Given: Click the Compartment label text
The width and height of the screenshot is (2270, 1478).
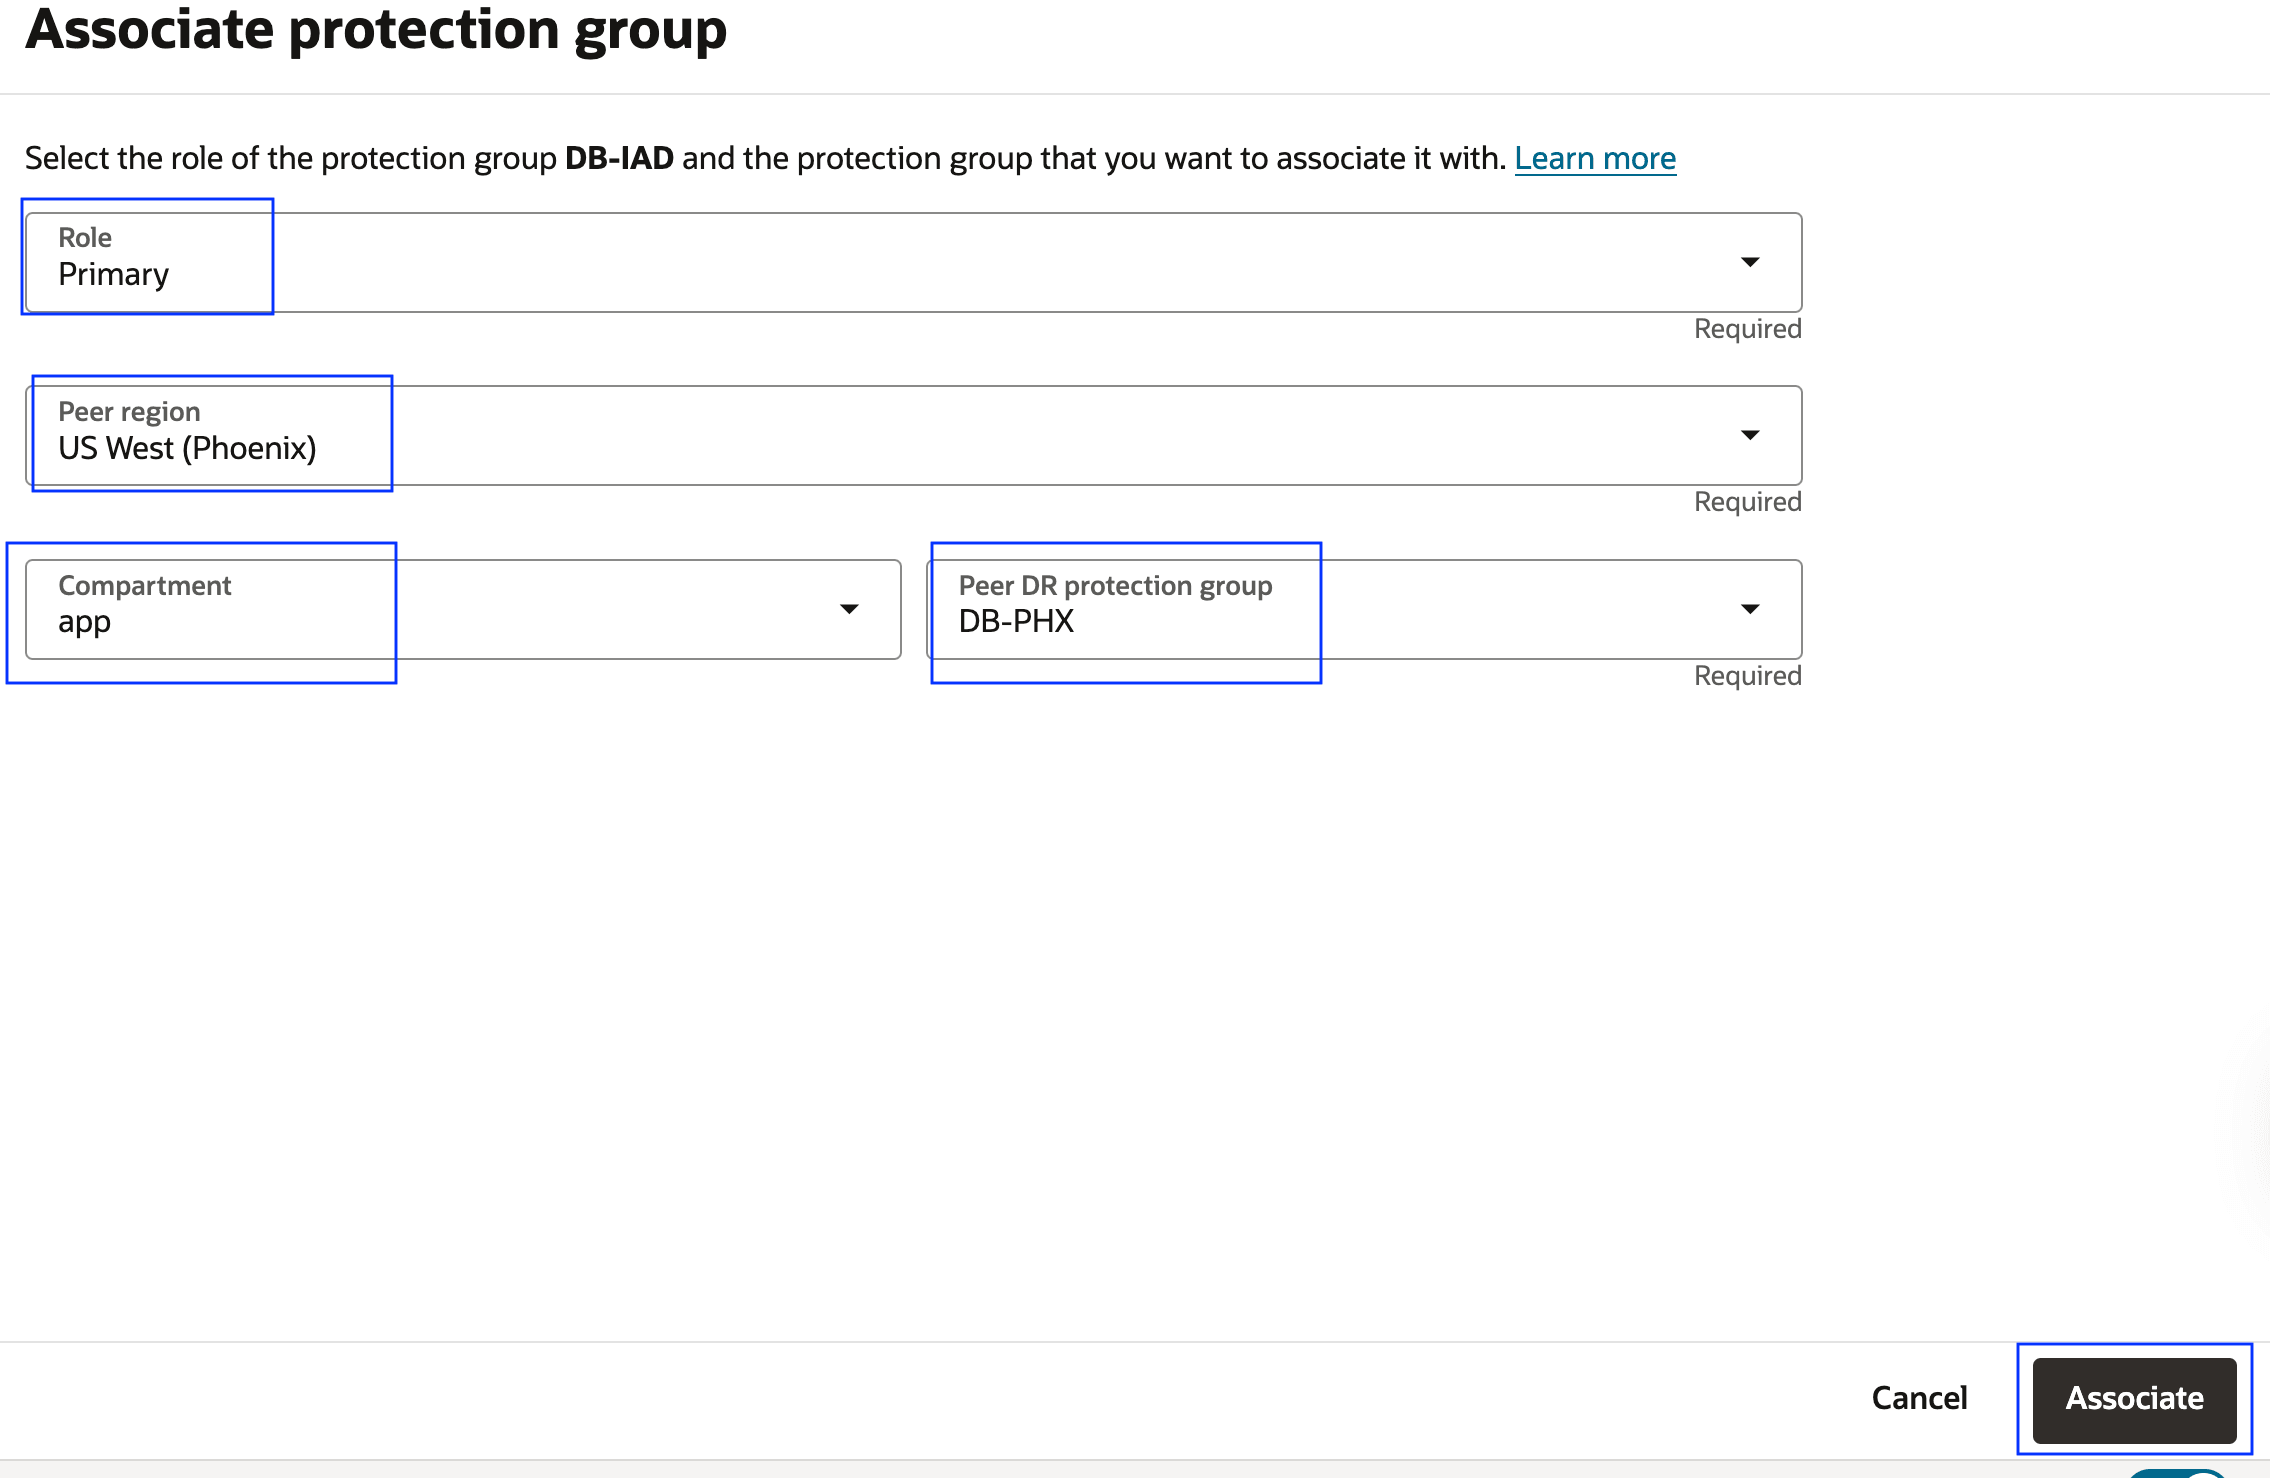Looking at the screenshot, I should pyautogui.click(x=145, y=586).
